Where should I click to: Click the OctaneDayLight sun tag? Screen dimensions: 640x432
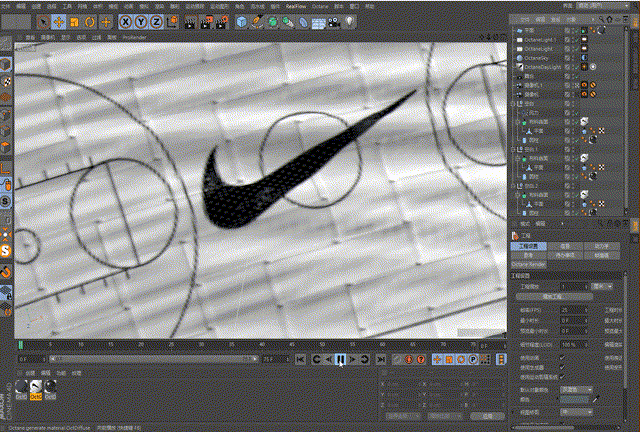pos(584,67)
